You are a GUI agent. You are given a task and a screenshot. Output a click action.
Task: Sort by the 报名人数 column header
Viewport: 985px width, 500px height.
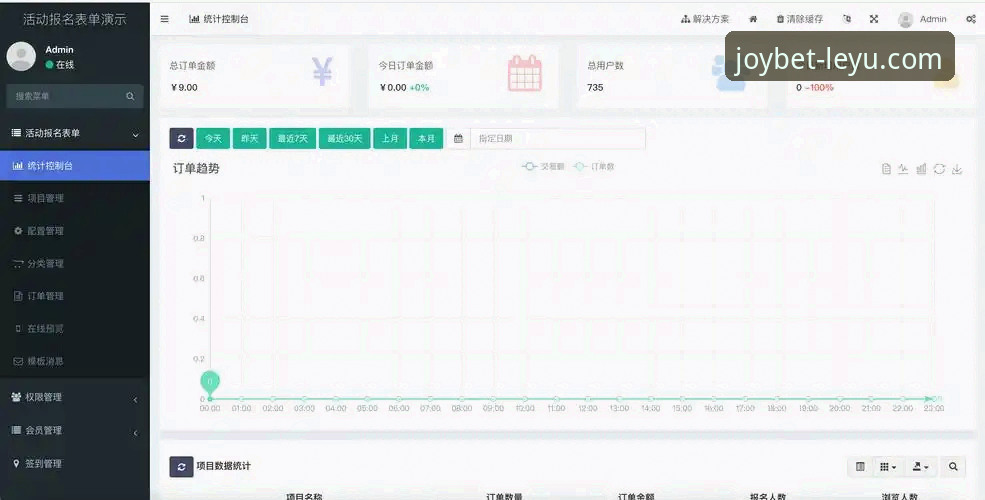coord(768,496)
